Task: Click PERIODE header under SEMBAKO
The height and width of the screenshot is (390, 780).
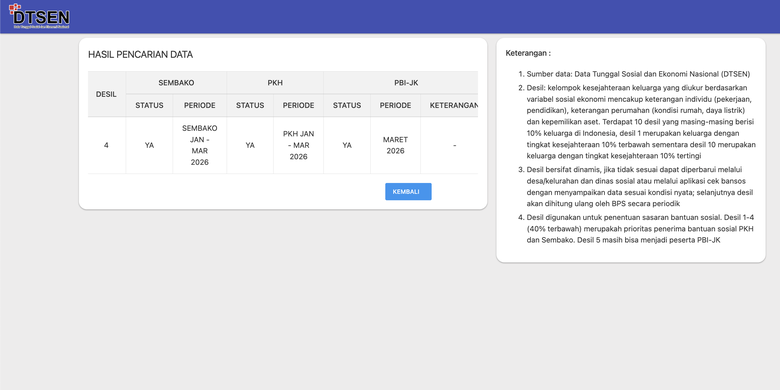Action: pos(199,105)
